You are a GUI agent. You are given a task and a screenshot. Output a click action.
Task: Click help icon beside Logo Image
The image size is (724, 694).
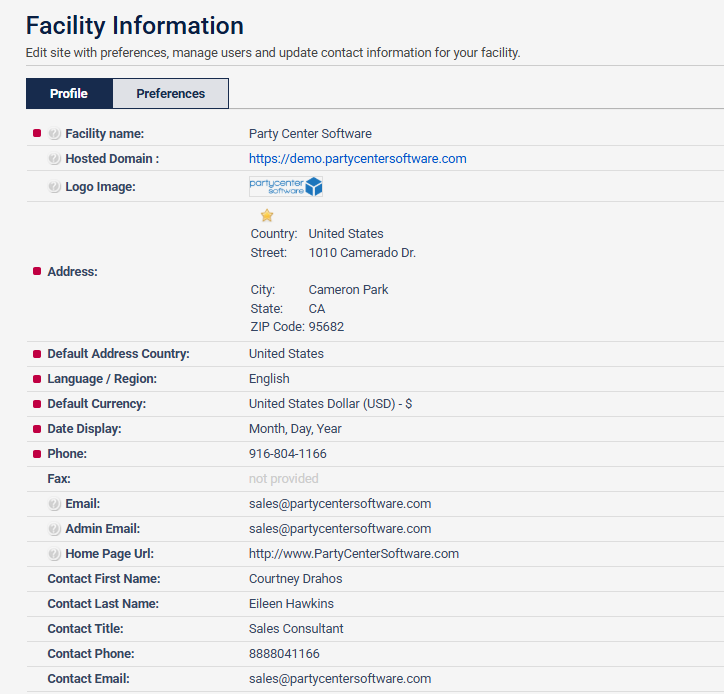(x=54, y=187)
